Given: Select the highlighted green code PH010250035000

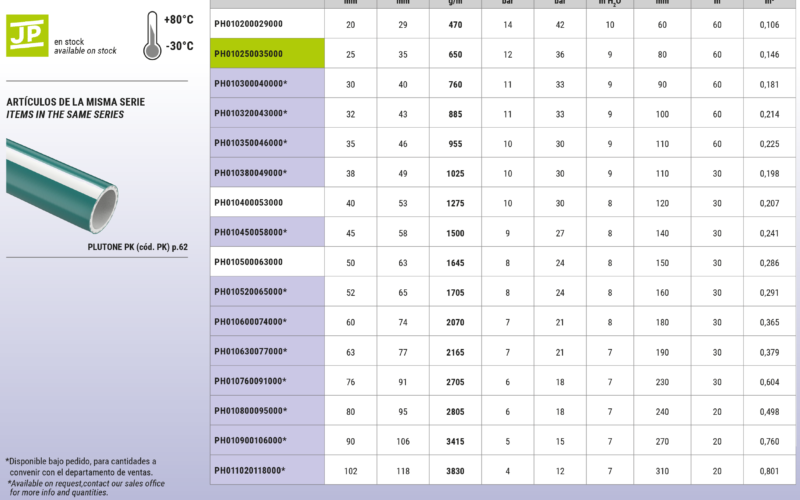Looking at the screenshot, I should pyautogui.click(x=248, y=53).
